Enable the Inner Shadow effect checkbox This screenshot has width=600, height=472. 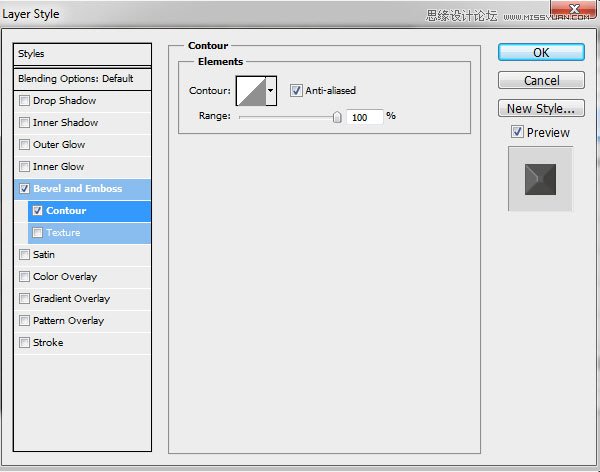click(x=24, y=122)
